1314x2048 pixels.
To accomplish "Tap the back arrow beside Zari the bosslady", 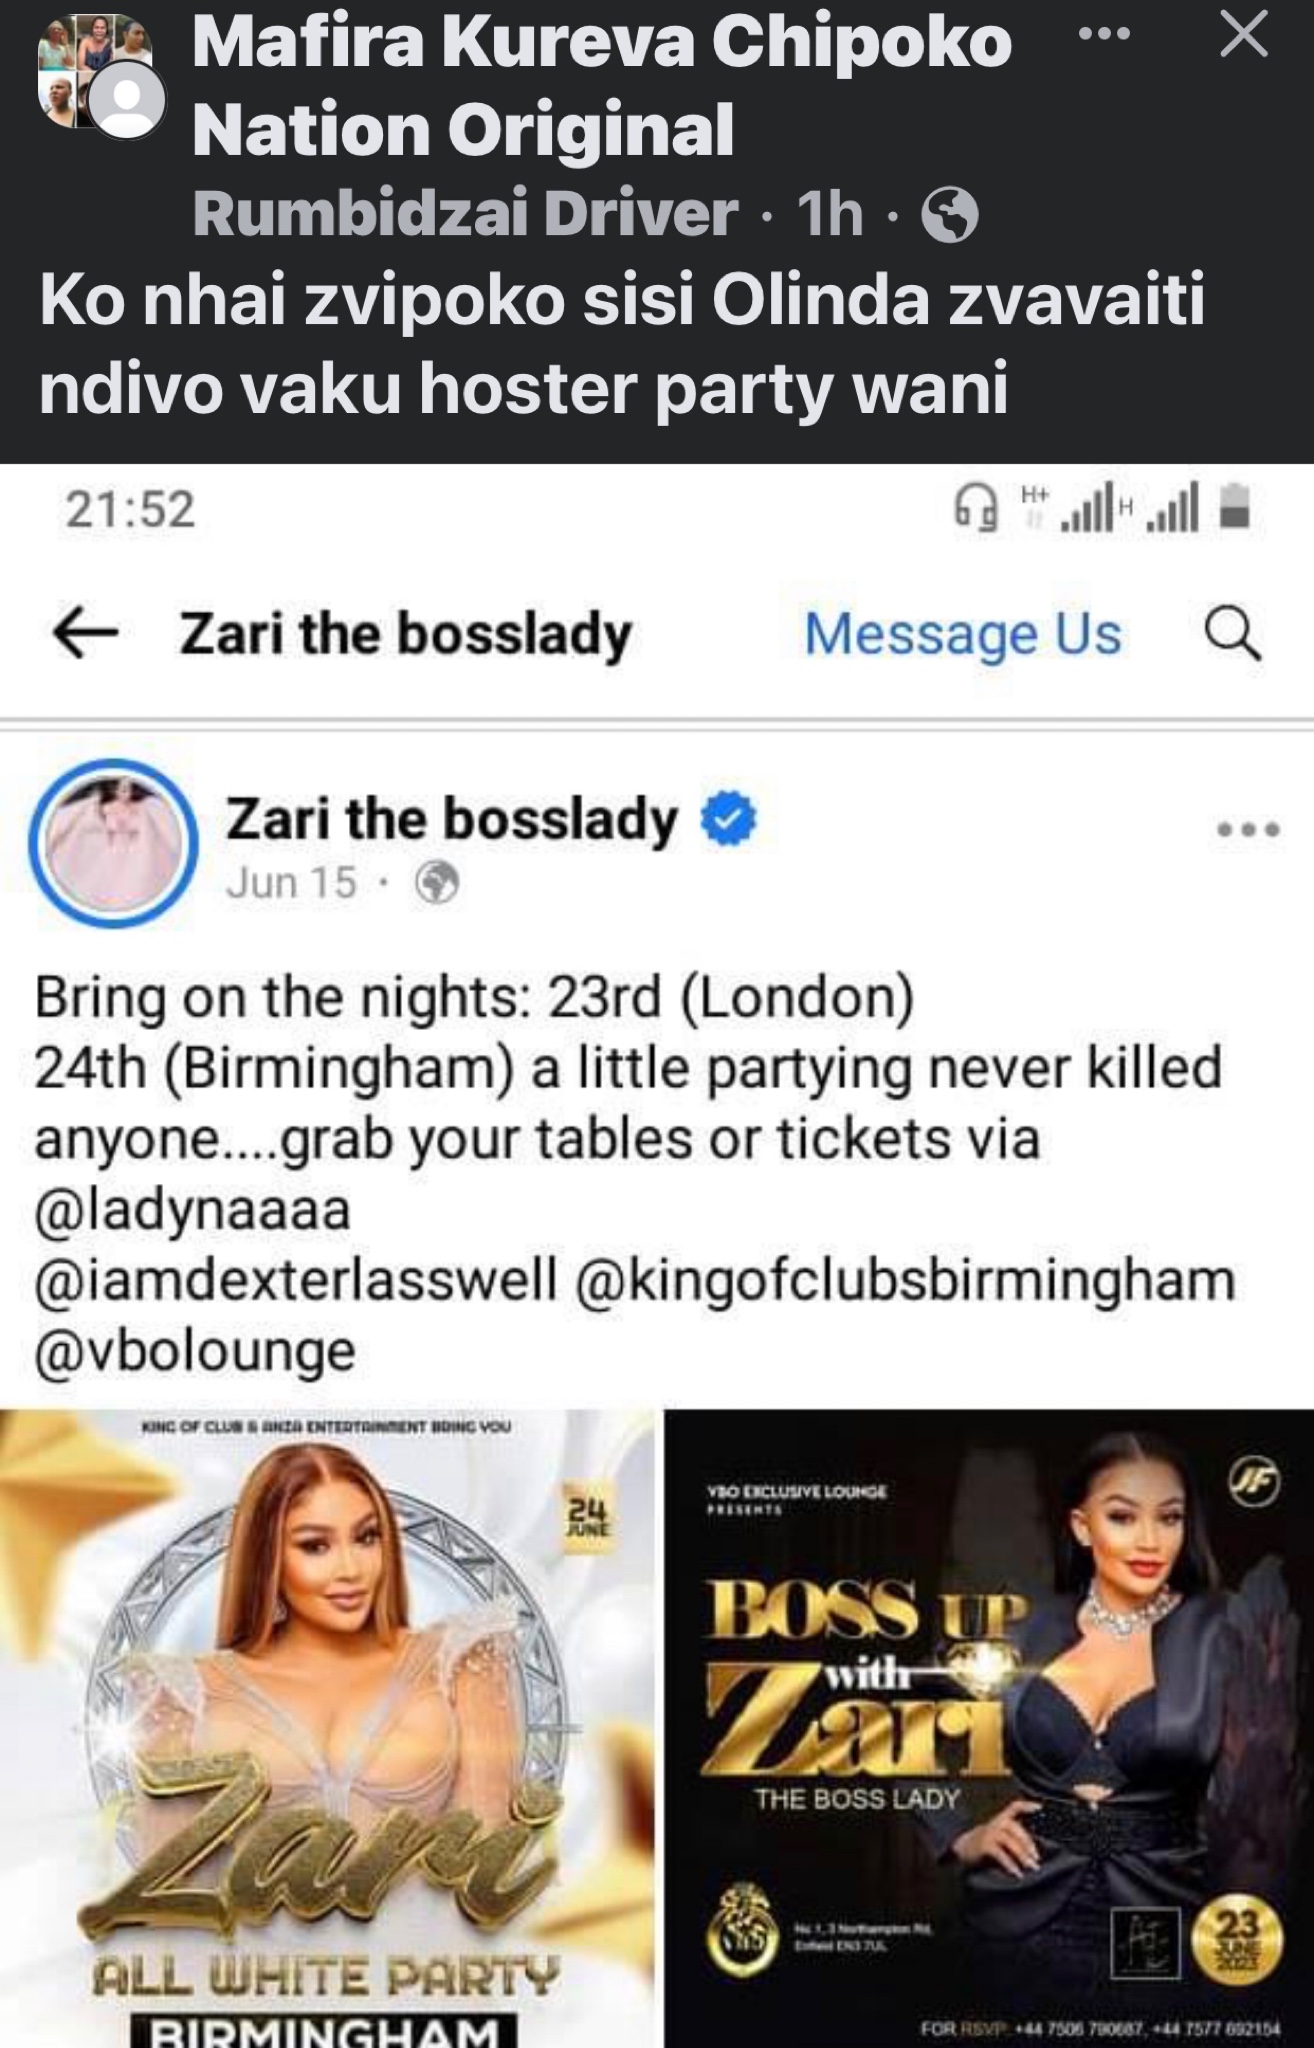I will [x=85, y=634].
